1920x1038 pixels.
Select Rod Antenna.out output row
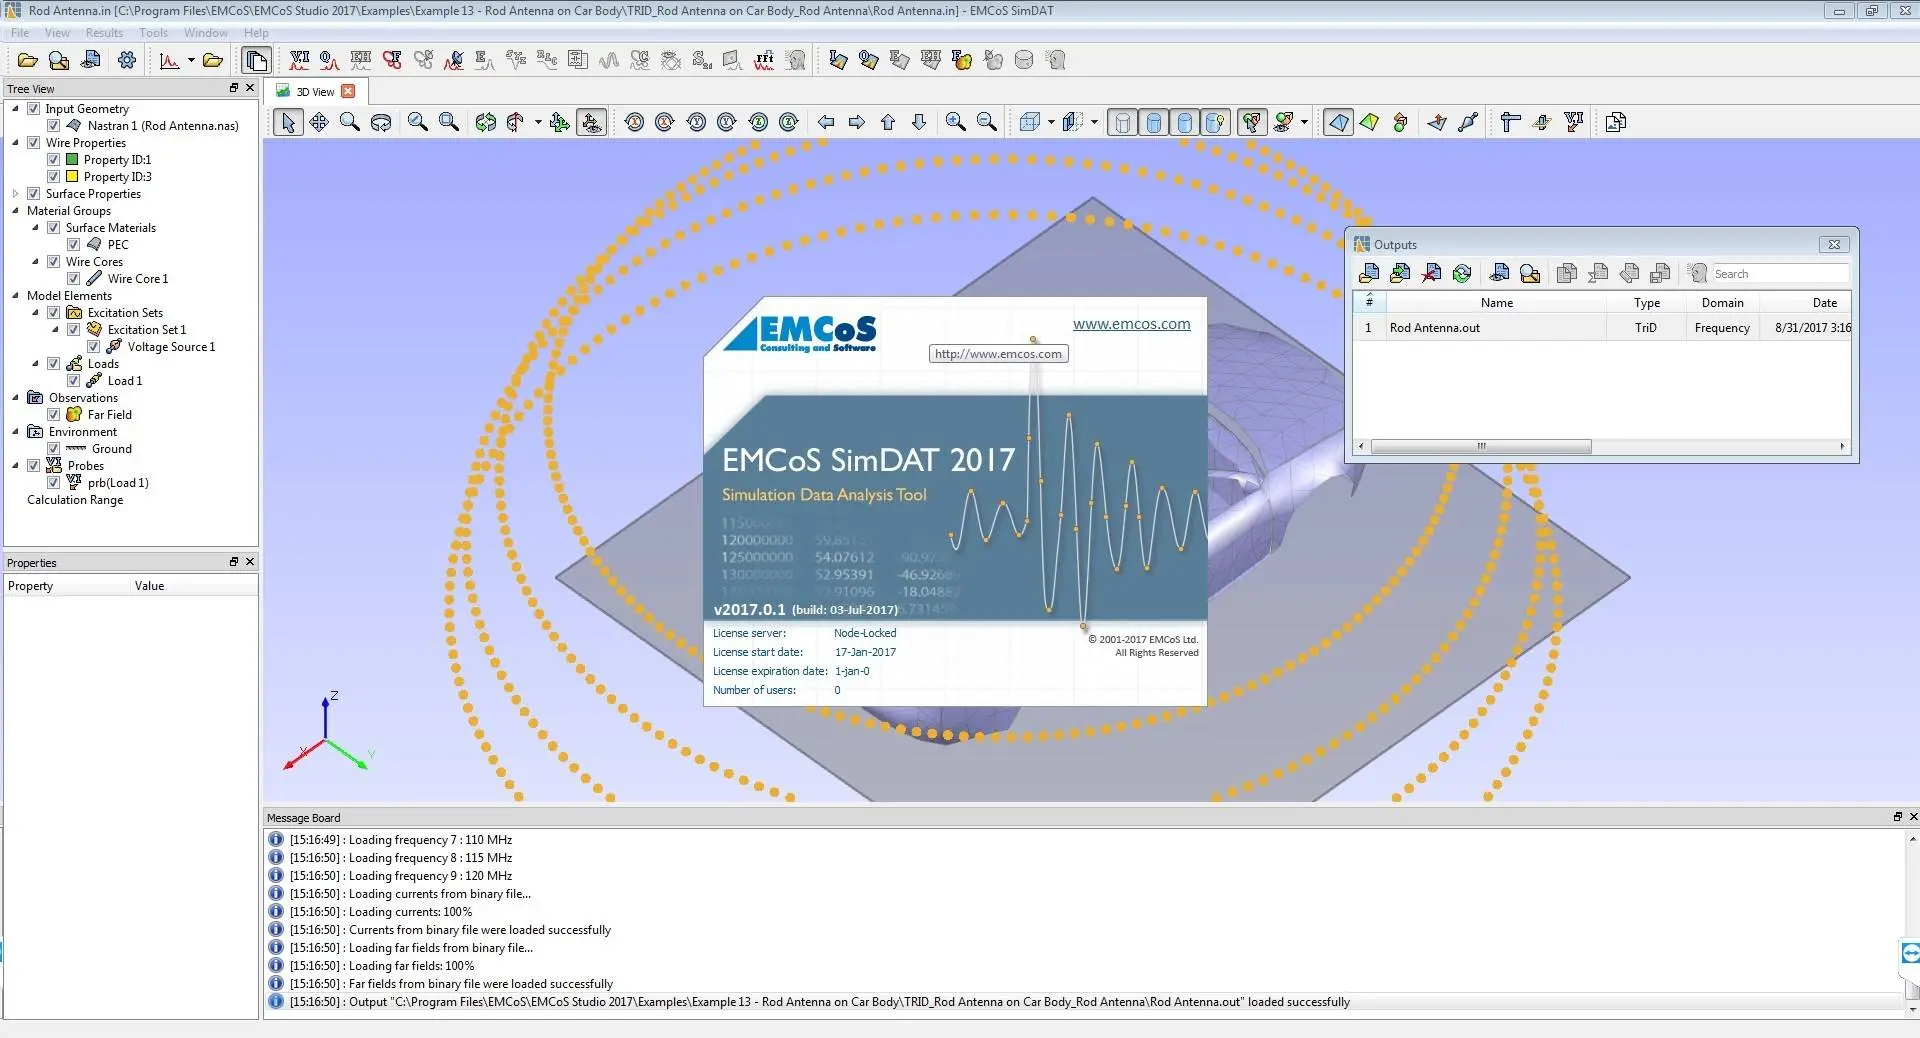click(1602, 327)
